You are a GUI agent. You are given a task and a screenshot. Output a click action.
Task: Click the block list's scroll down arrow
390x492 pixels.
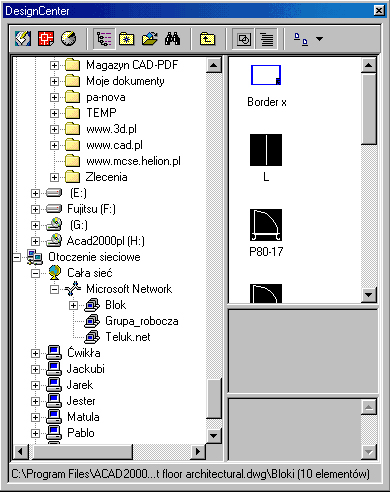point(369,295)
